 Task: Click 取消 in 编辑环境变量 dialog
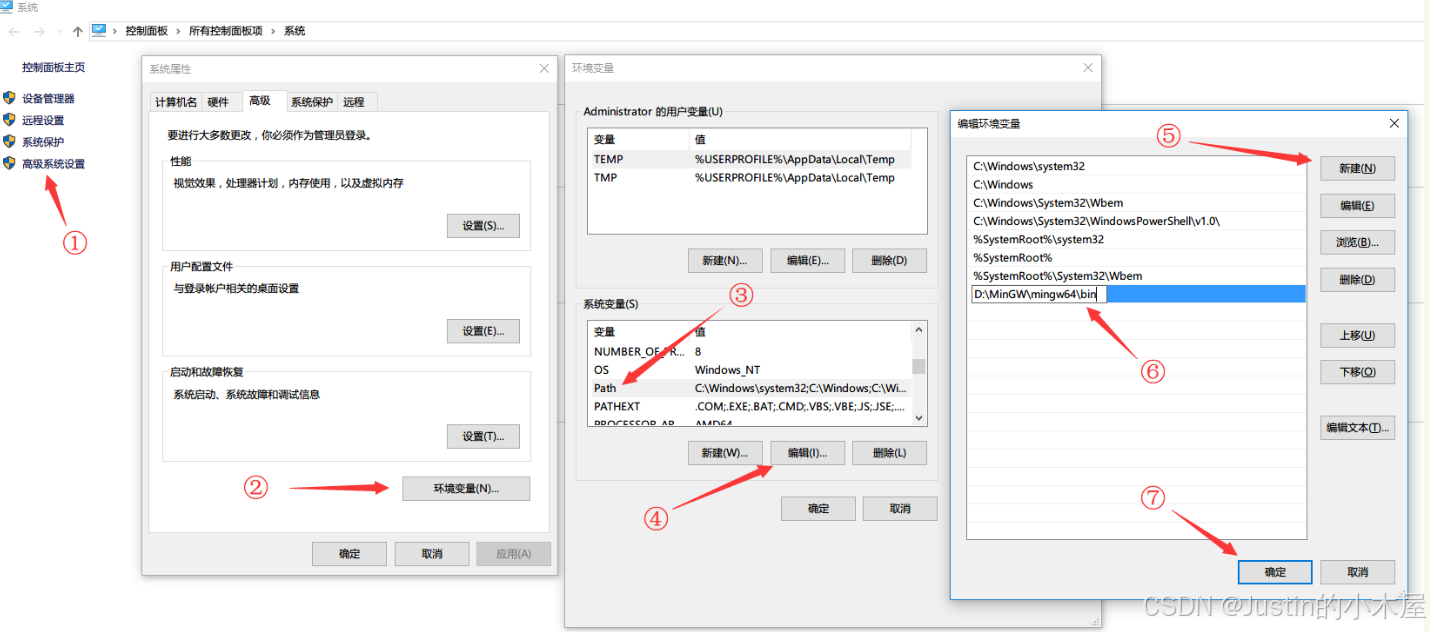[1357, 572]
